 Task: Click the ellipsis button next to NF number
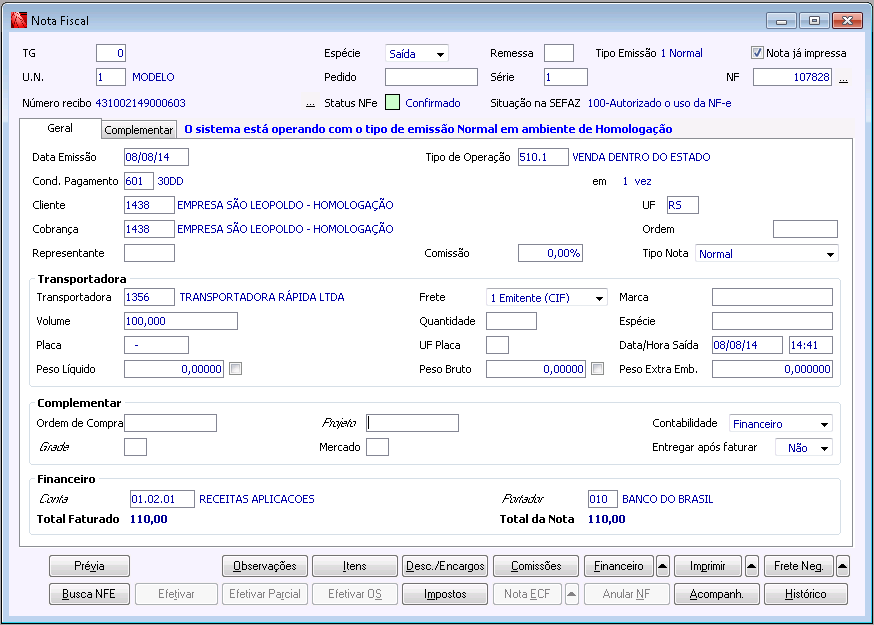tap(843, 78)
